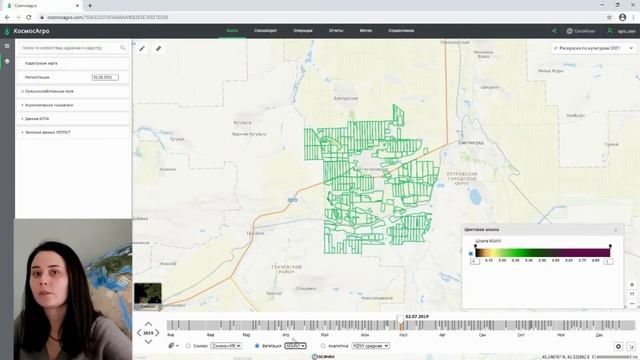Click the Кадастровая карта row

[73, 63]
